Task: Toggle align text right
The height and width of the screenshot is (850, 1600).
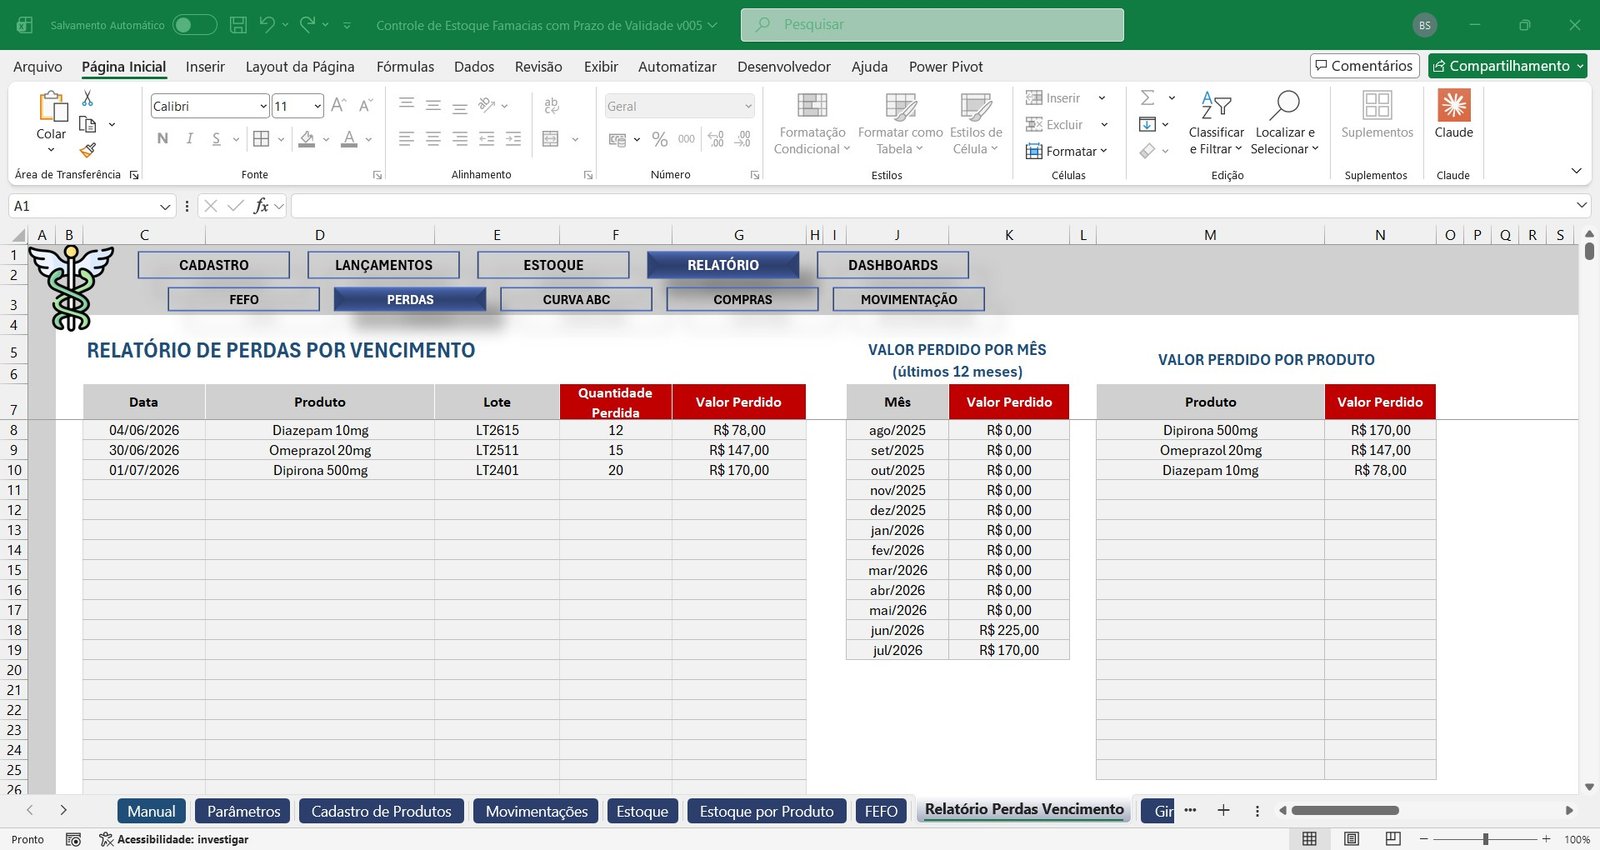Action: pyautogui.click(x=460, y=139)
